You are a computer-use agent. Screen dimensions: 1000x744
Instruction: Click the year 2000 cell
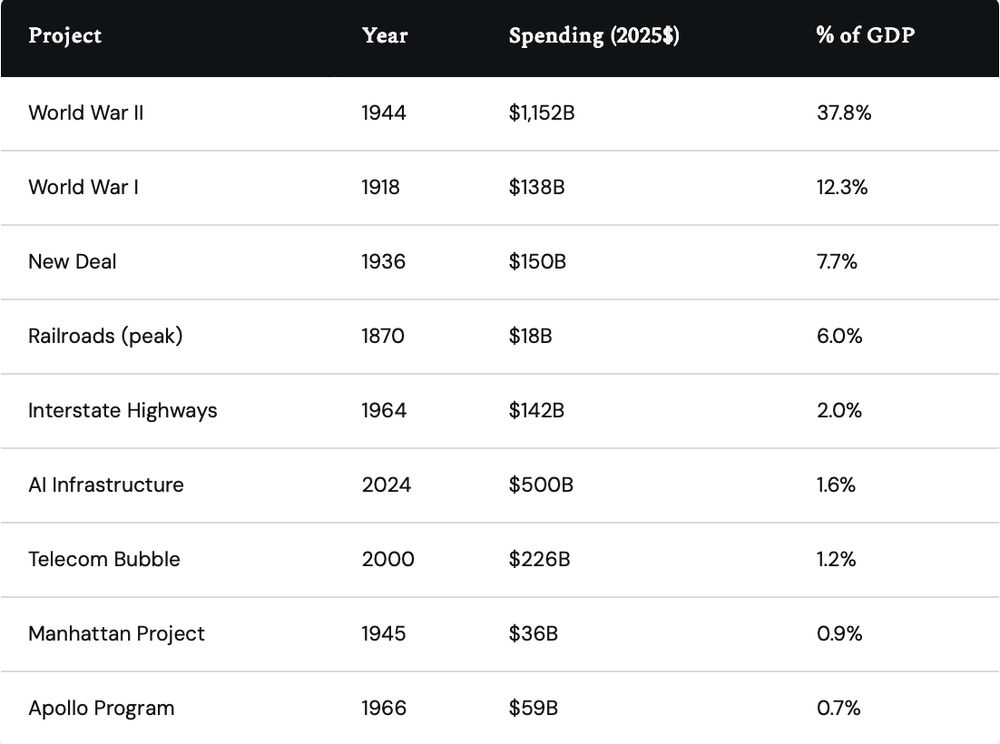tap(388, 559)
